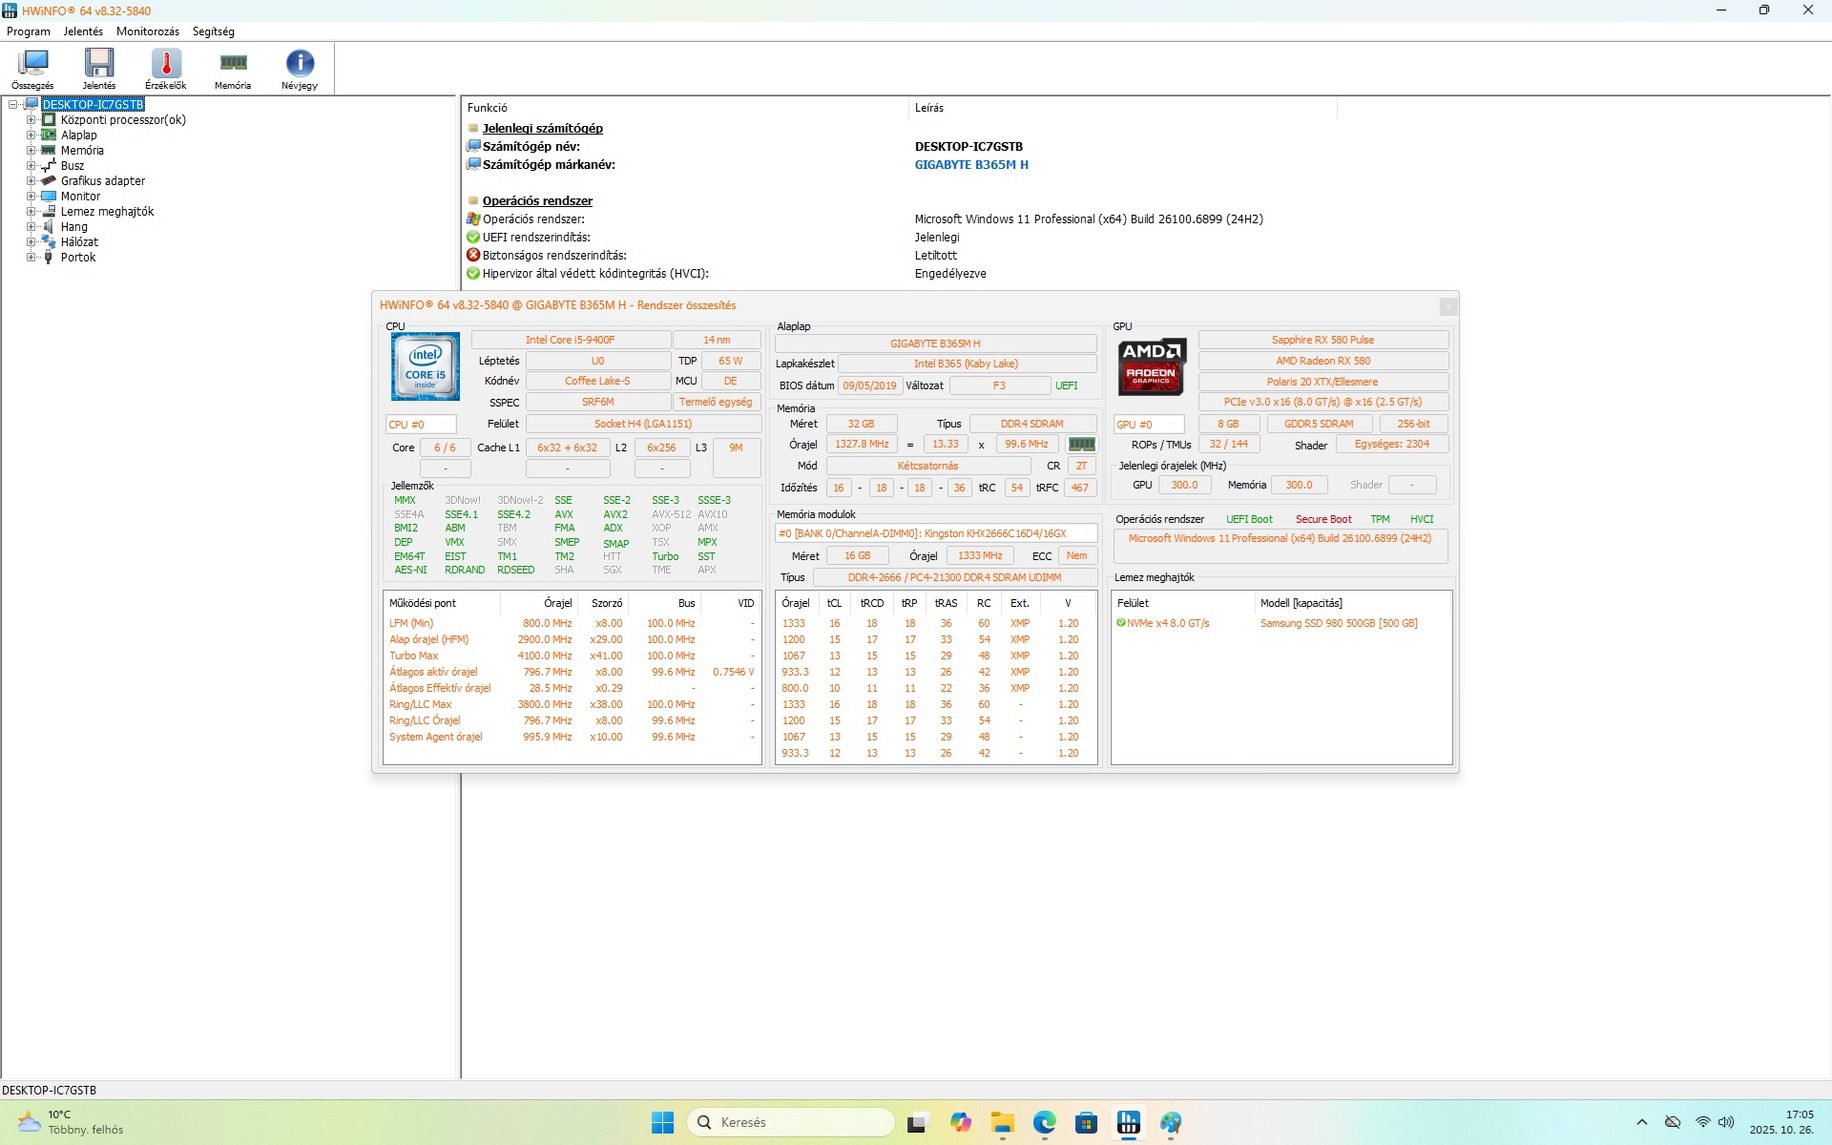Open Task View on the taskbar

pos(917,1122)
